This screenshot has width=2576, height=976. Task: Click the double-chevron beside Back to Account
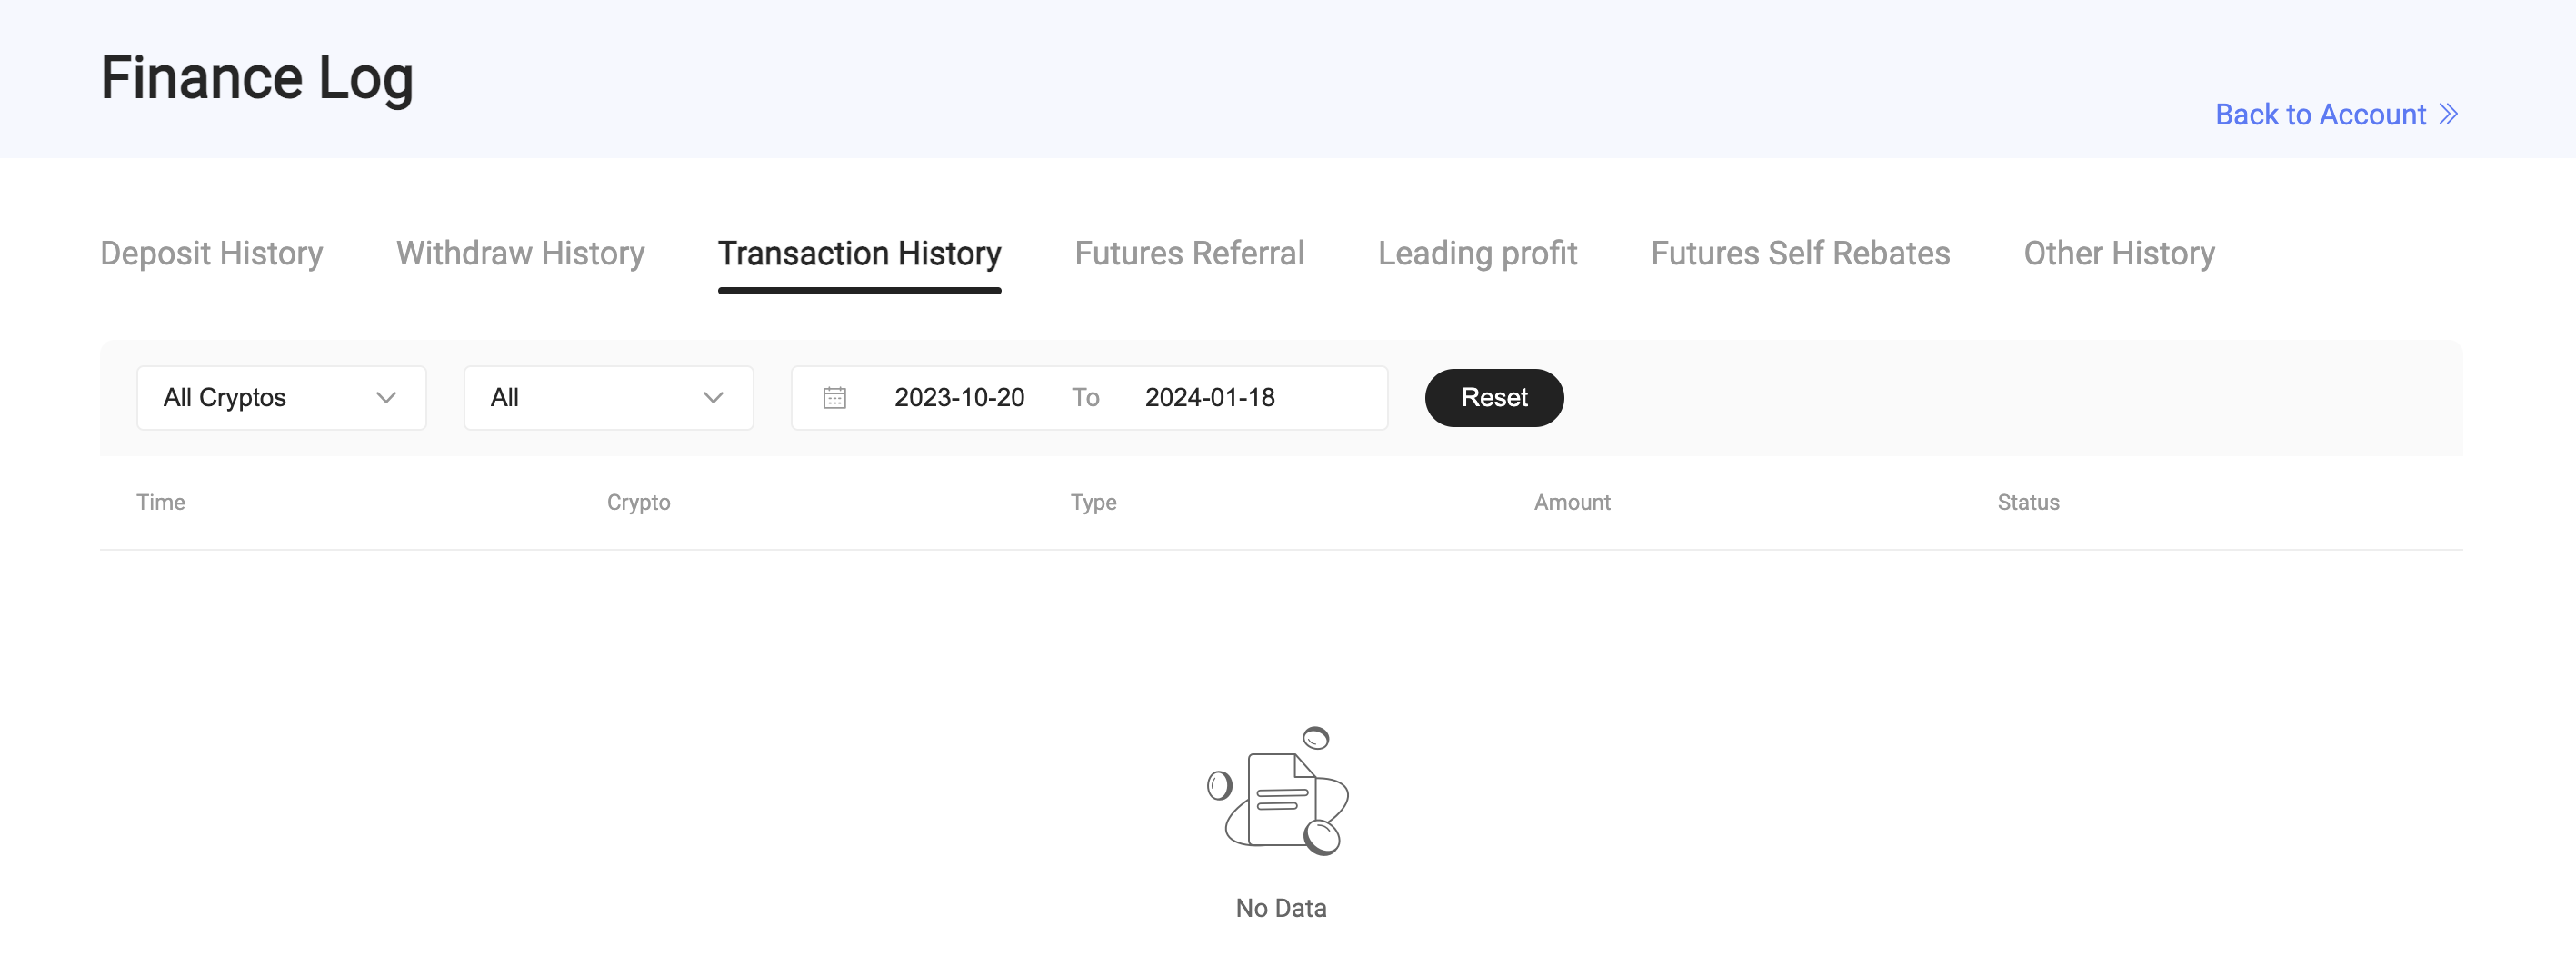click(x=2448, y=114)
